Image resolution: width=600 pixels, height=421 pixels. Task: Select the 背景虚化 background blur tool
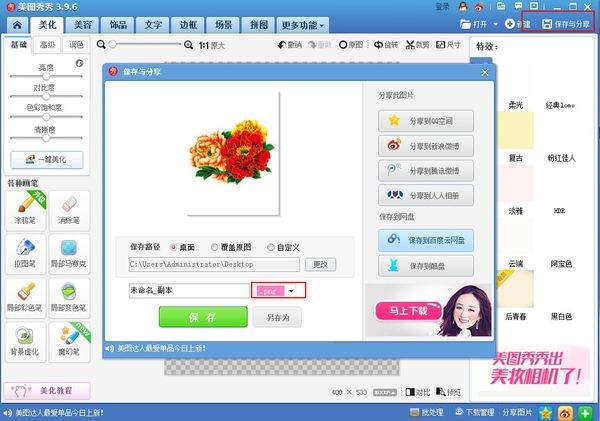[x=26, y=342]
